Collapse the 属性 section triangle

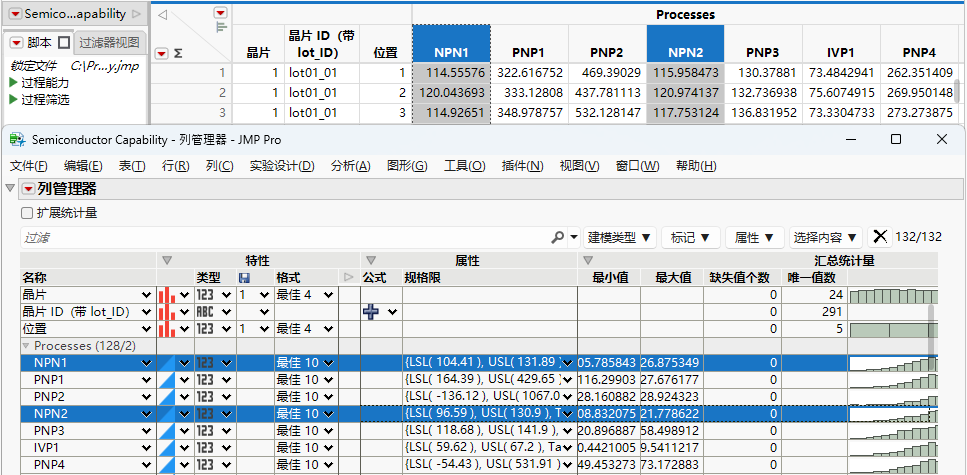point(371,261)
